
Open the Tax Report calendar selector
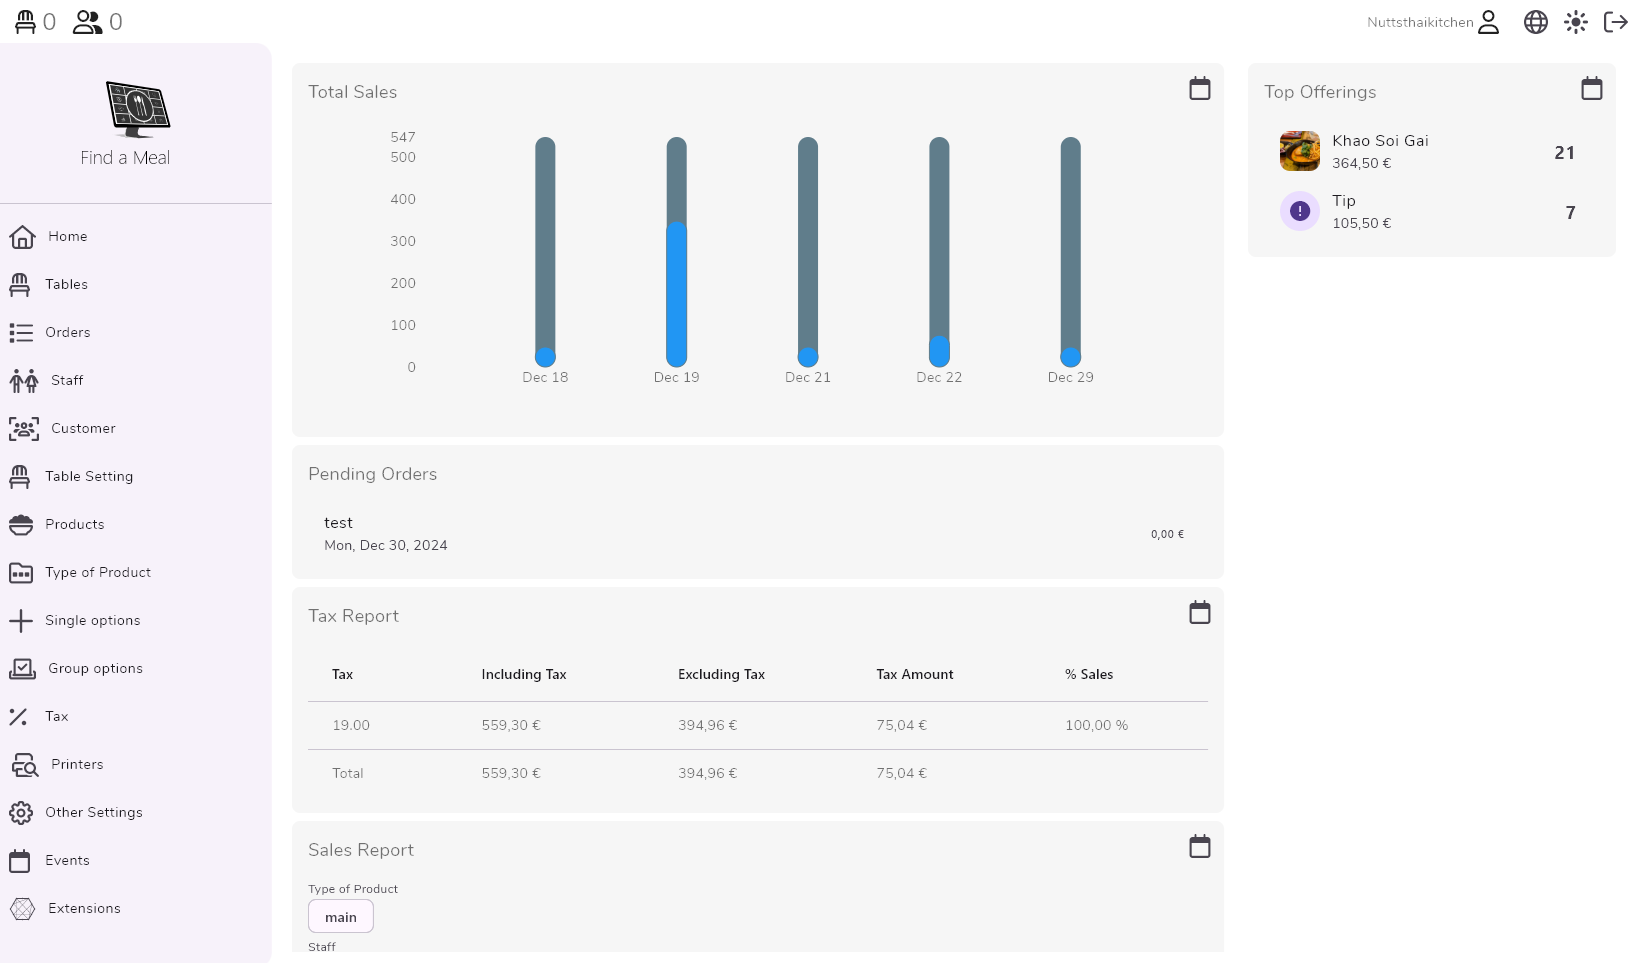(1199, 613)
